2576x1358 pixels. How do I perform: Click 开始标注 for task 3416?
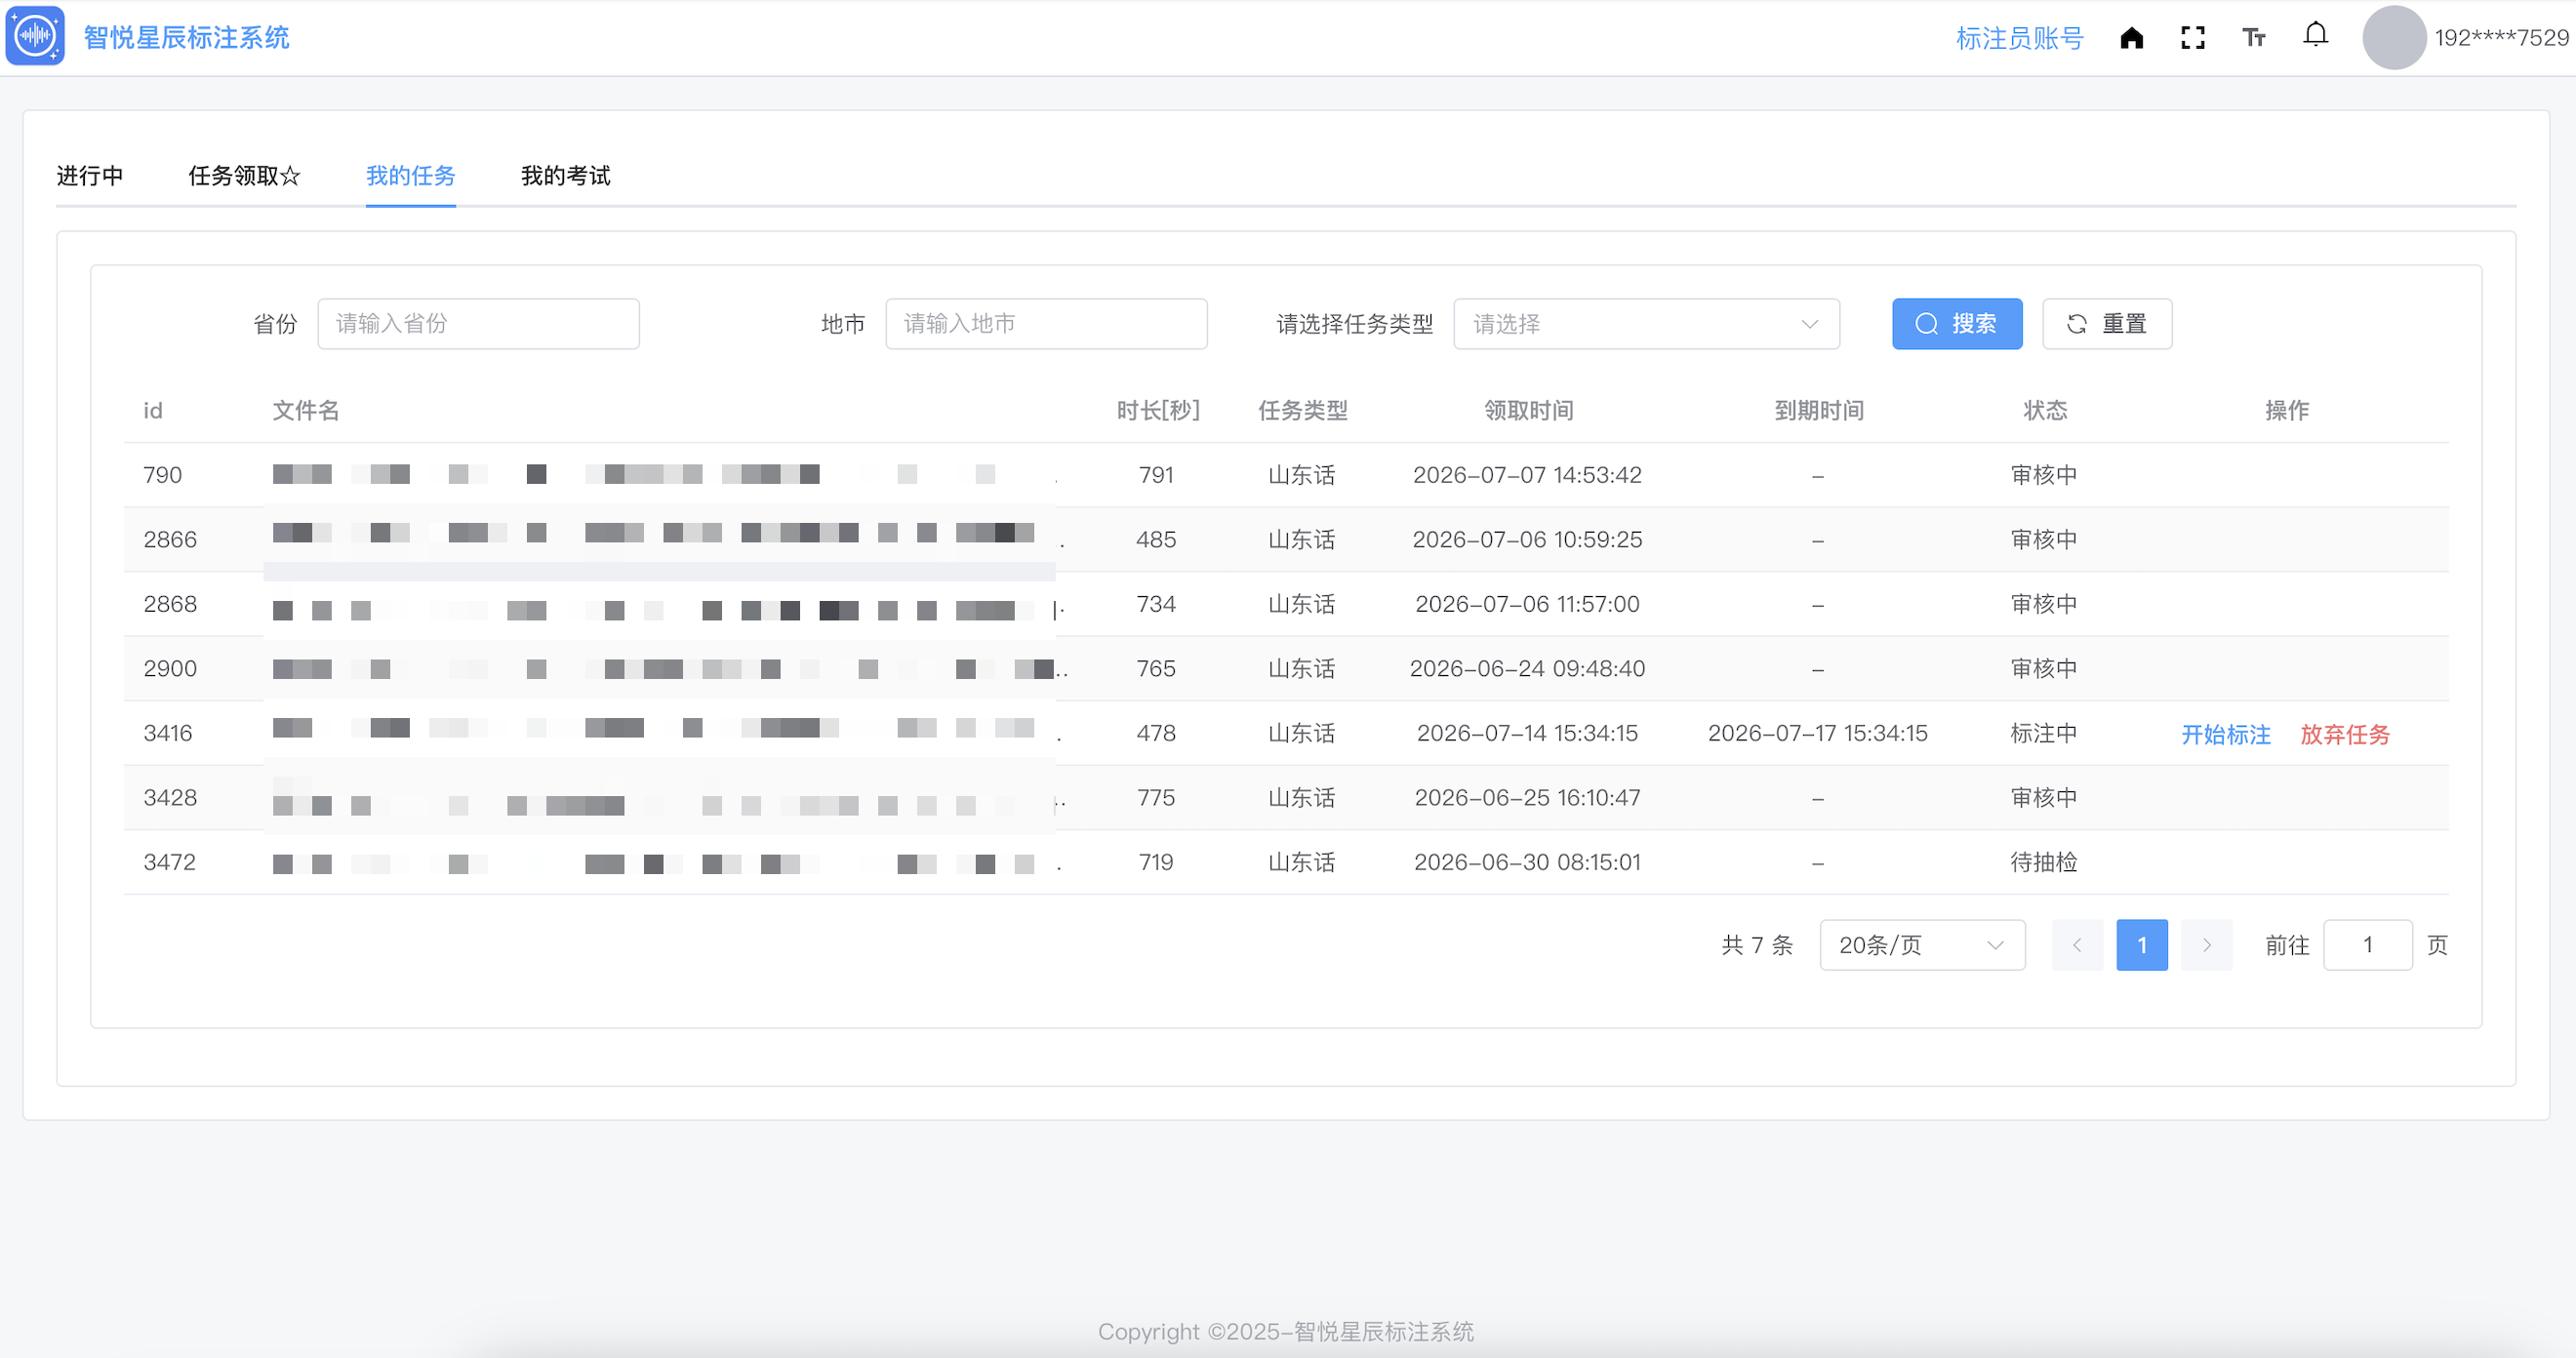pos(2226,735)
